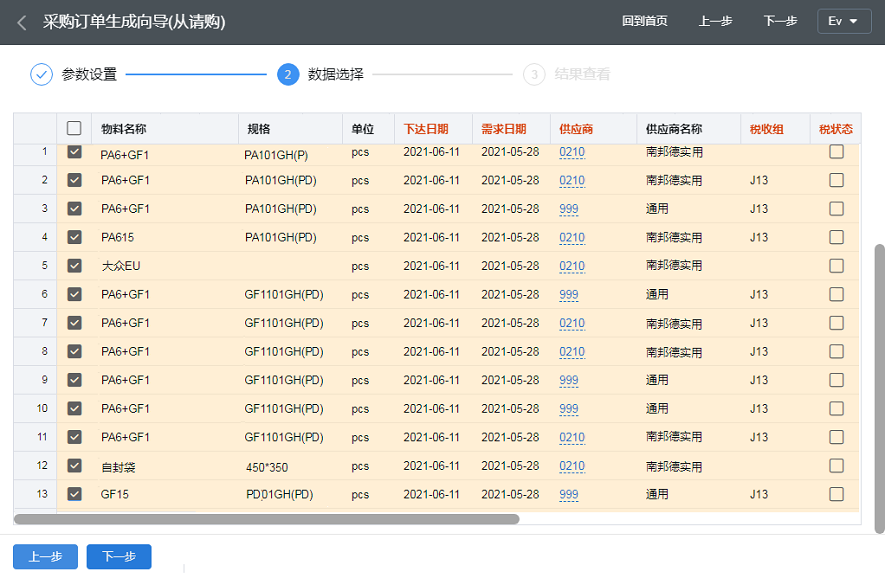The image size is (885, 578).
Task: Click 上一步 in top header bar
Action: [715, 22]
